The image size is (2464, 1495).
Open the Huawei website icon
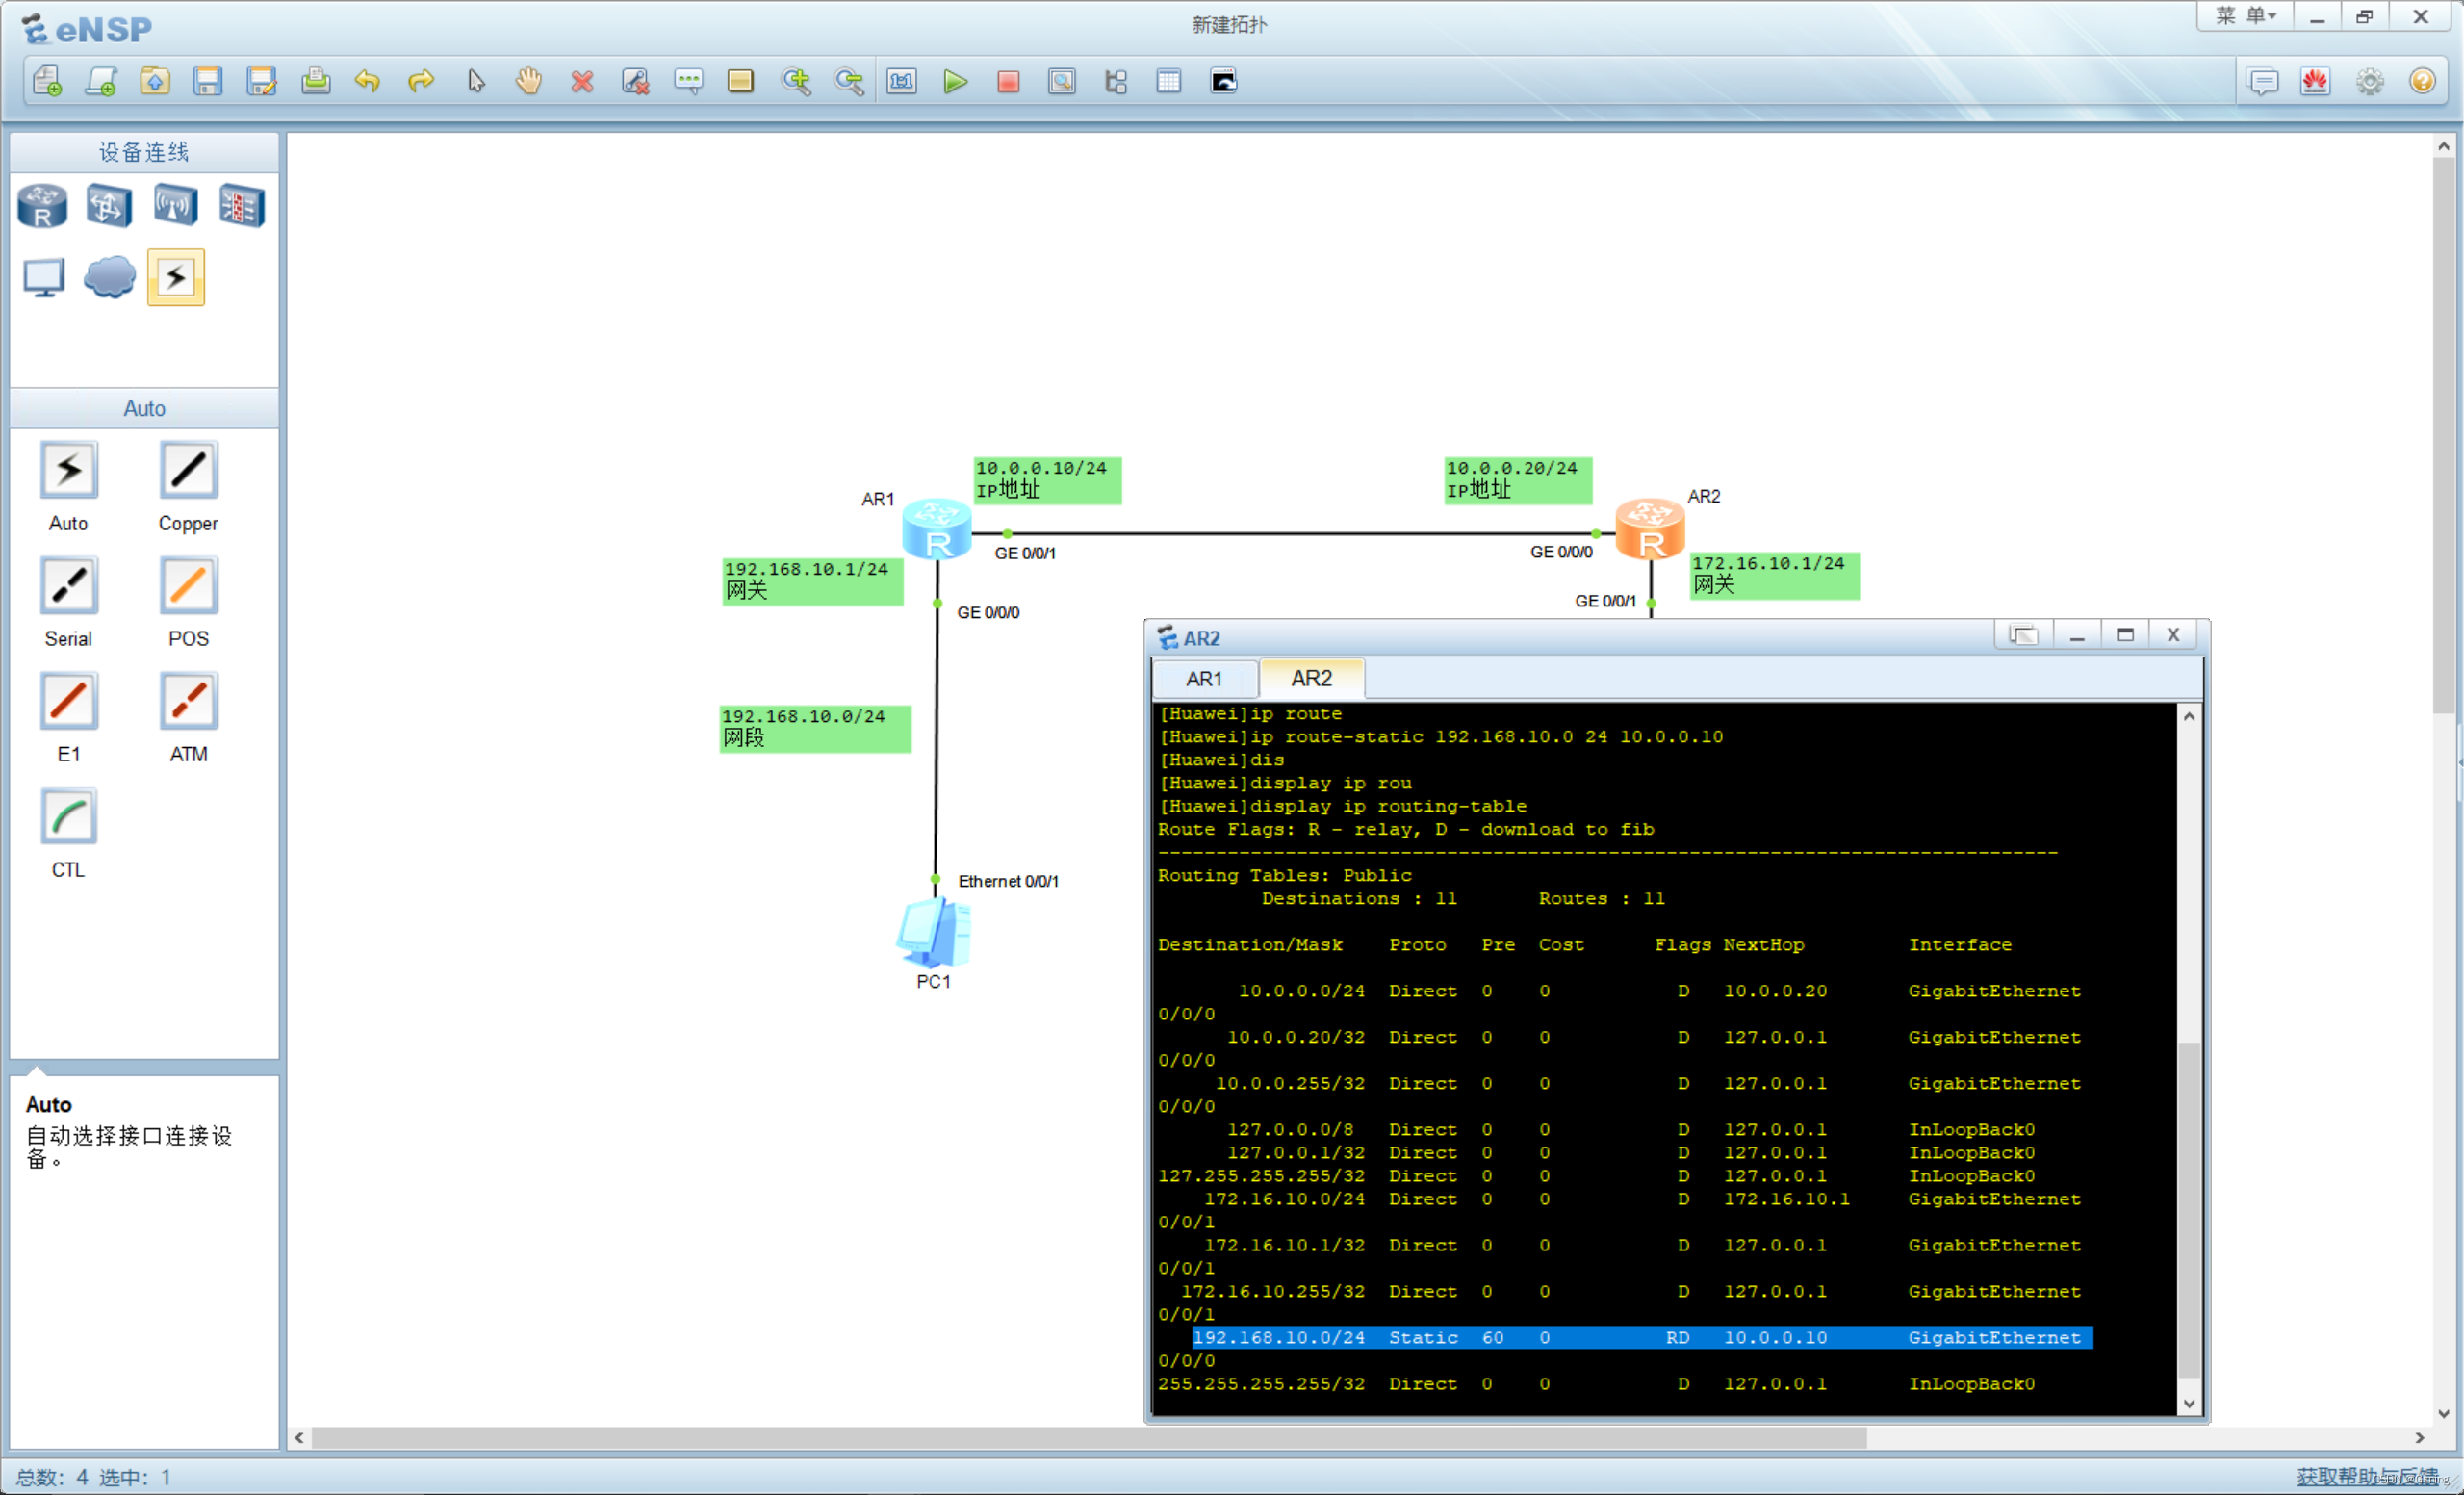coord(2315,81)
